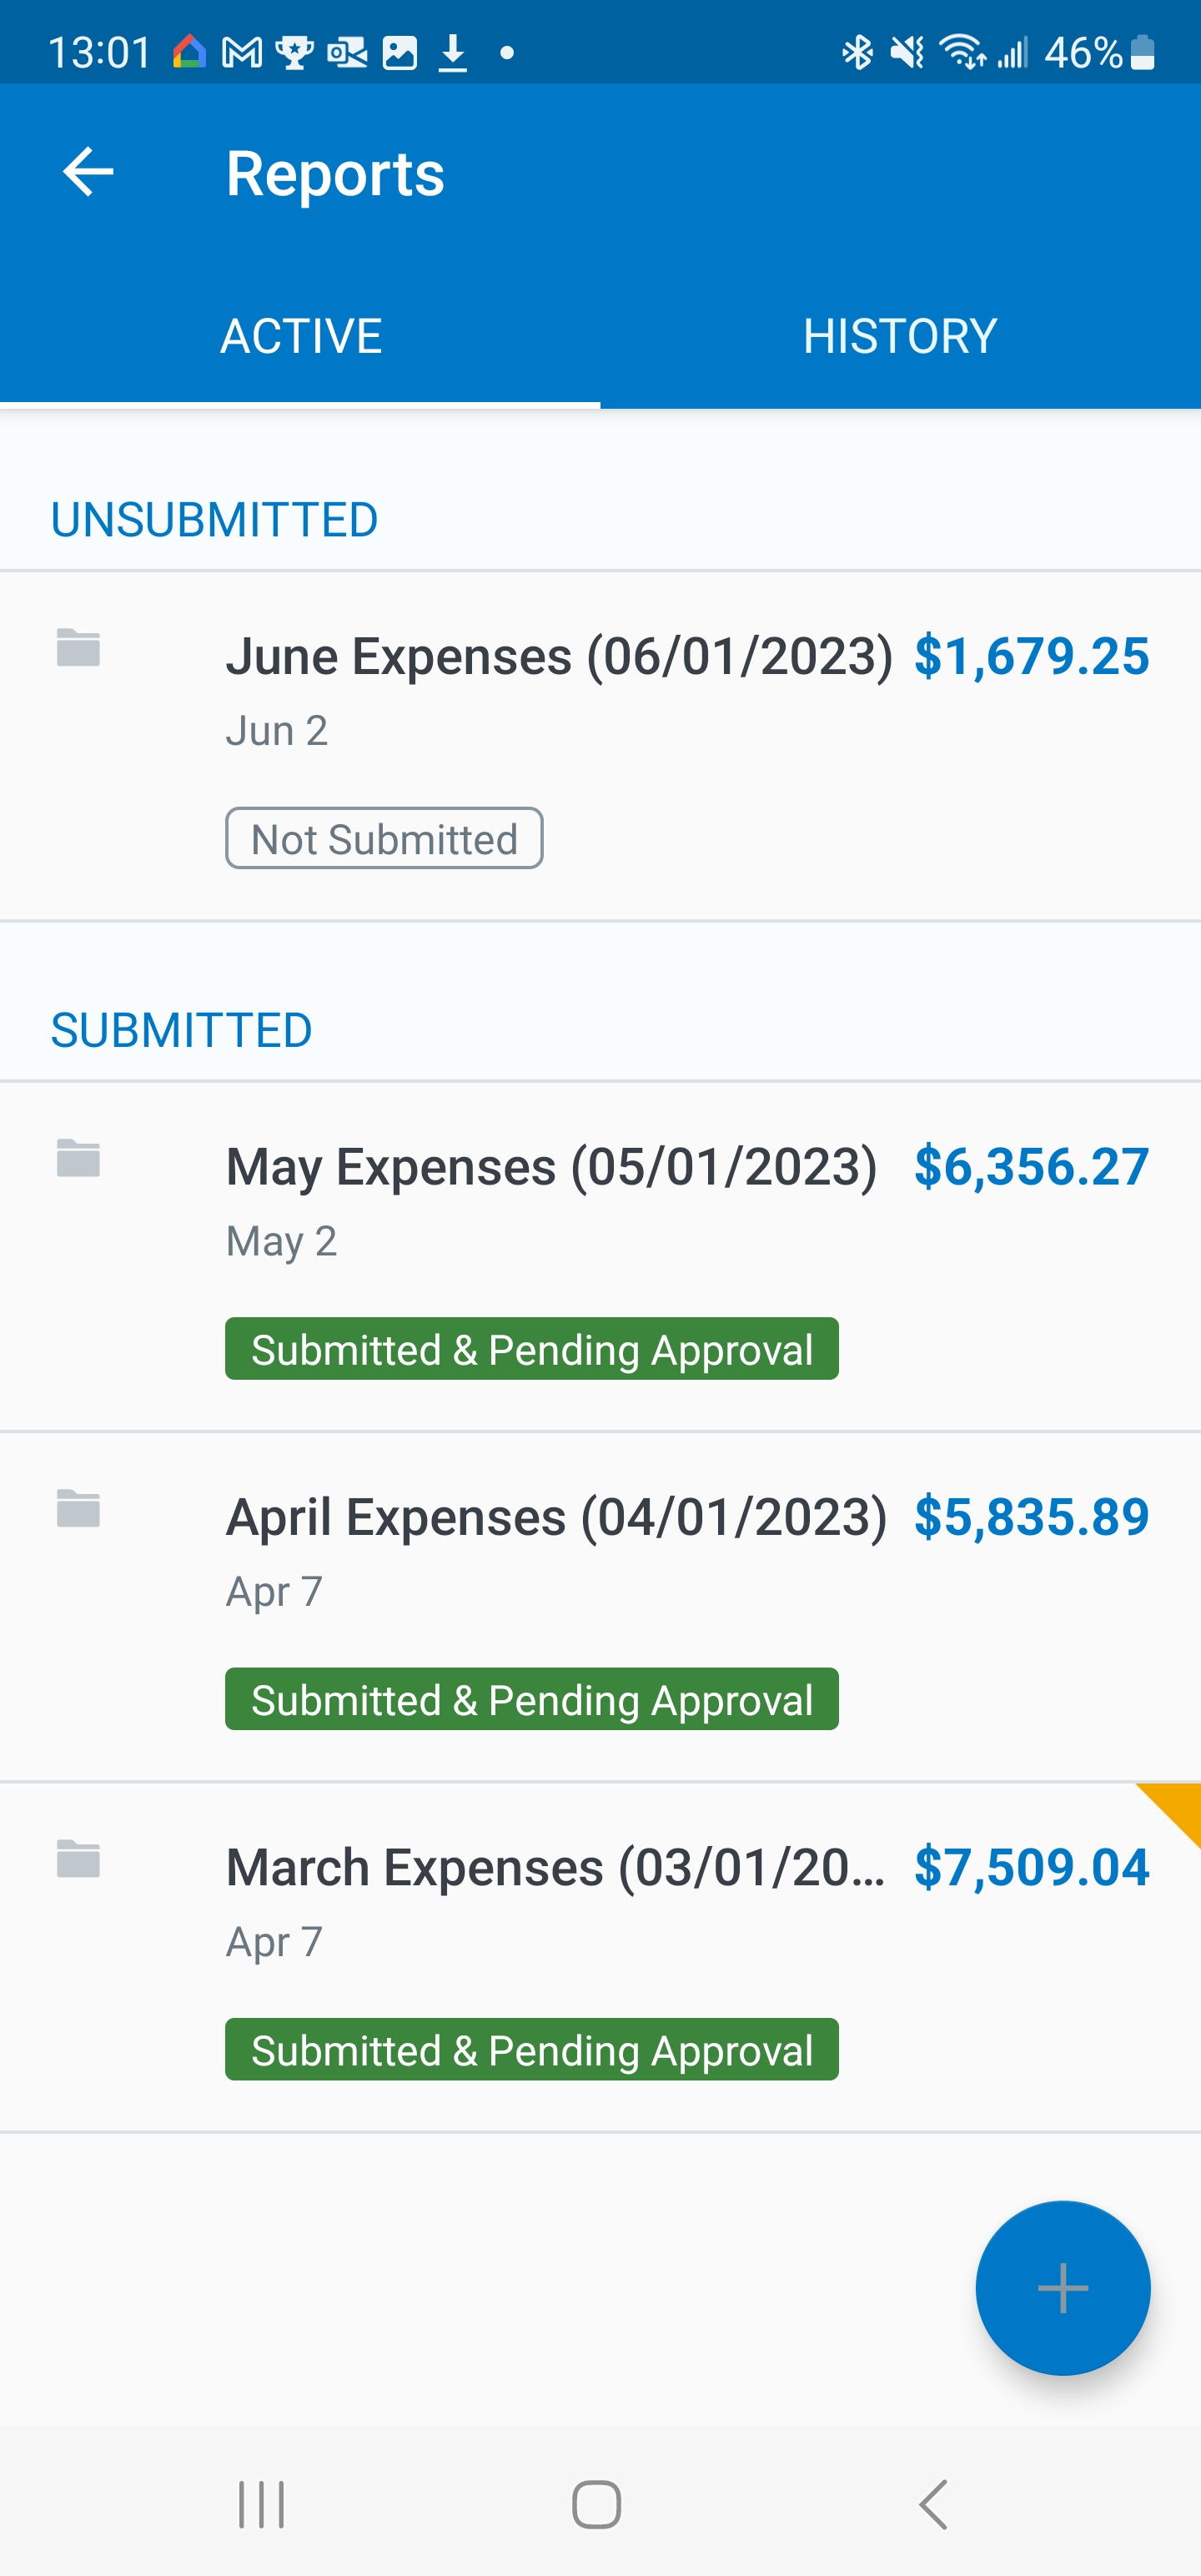The height and width of the screenshot is (2576, 1201).
Task: Open the March Expenses report
Action: pos(555,1867)
